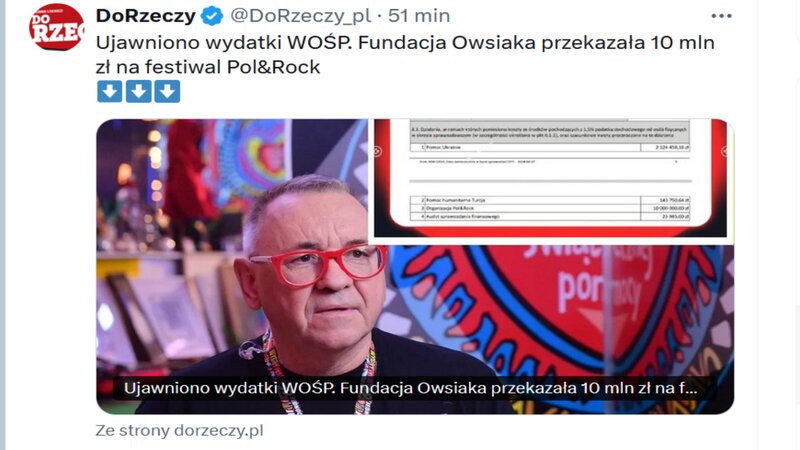Screen dimensions: 800x450
Task: Click the Organizacja Pol&Rock table row
Action: point(550,208)
